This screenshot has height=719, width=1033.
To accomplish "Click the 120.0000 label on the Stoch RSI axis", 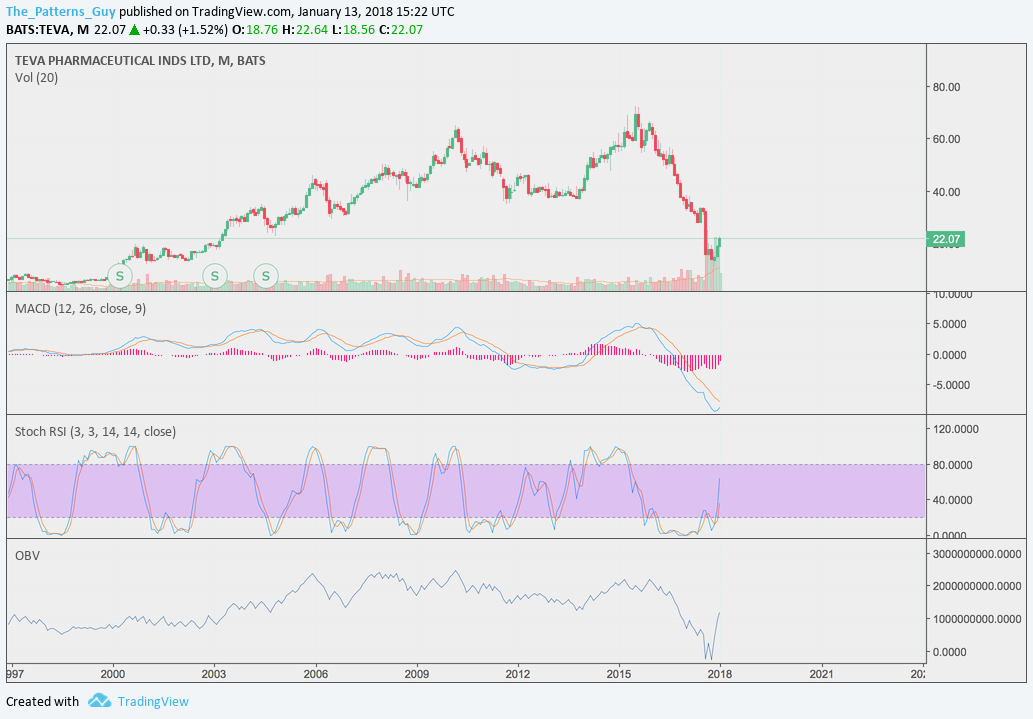I will [x=955, y=429].
